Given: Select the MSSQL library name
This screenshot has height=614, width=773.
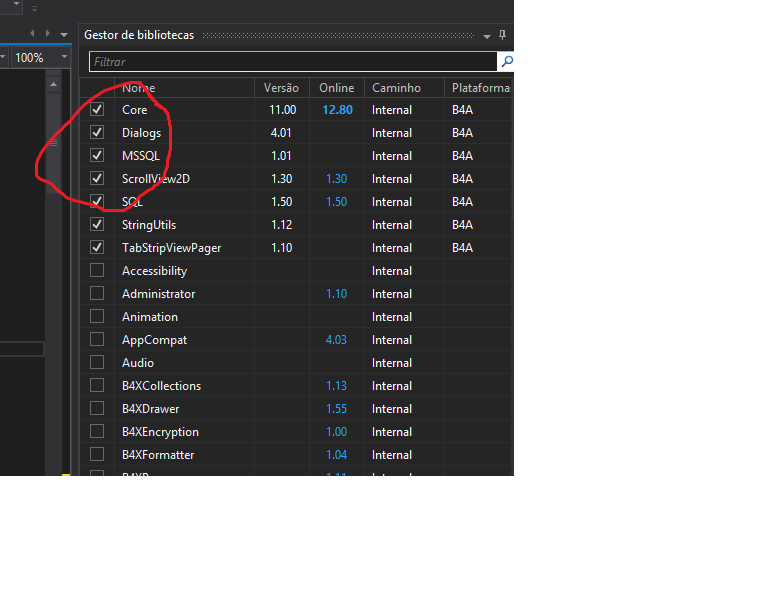Looking at the screenshot, I should click(x=141, y=156).
